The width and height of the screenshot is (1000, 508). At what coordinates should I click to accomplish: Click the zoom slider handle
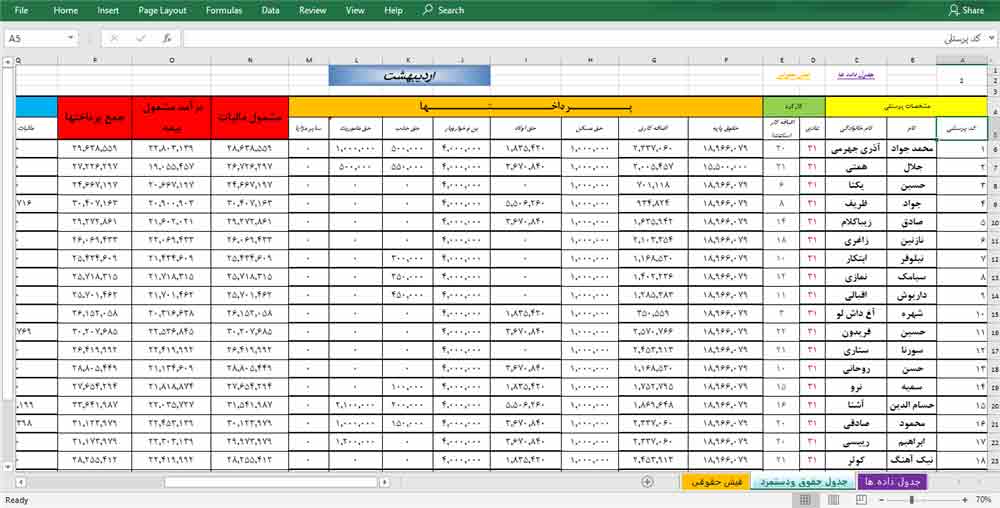[x=913, y=500]
